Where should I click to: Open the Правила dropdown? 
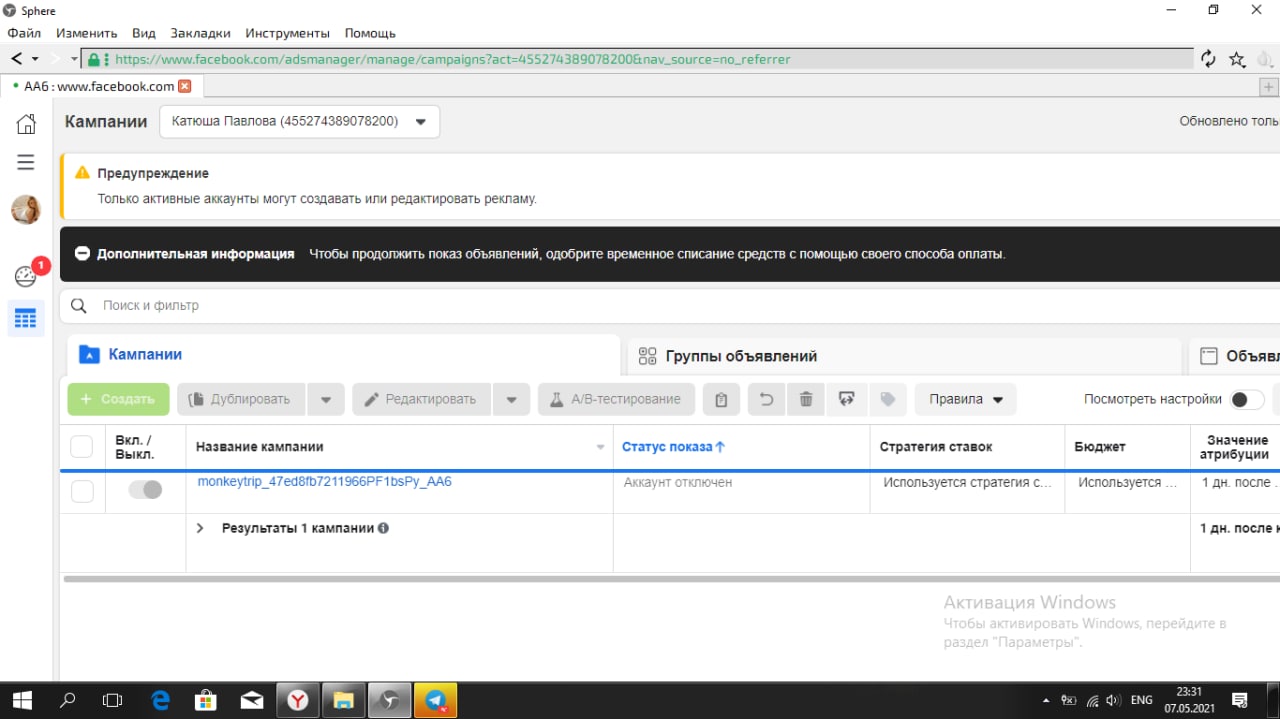pos(965,399)
